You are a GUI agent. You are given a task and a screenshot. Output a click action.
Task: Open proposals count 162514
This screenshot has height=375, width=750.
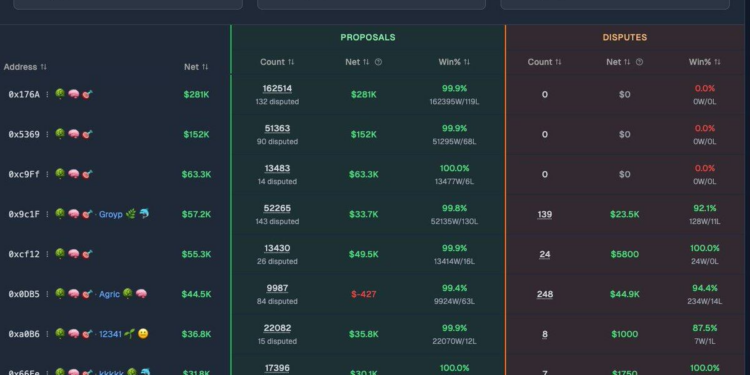pyautogui.click(x=277, y=89)
